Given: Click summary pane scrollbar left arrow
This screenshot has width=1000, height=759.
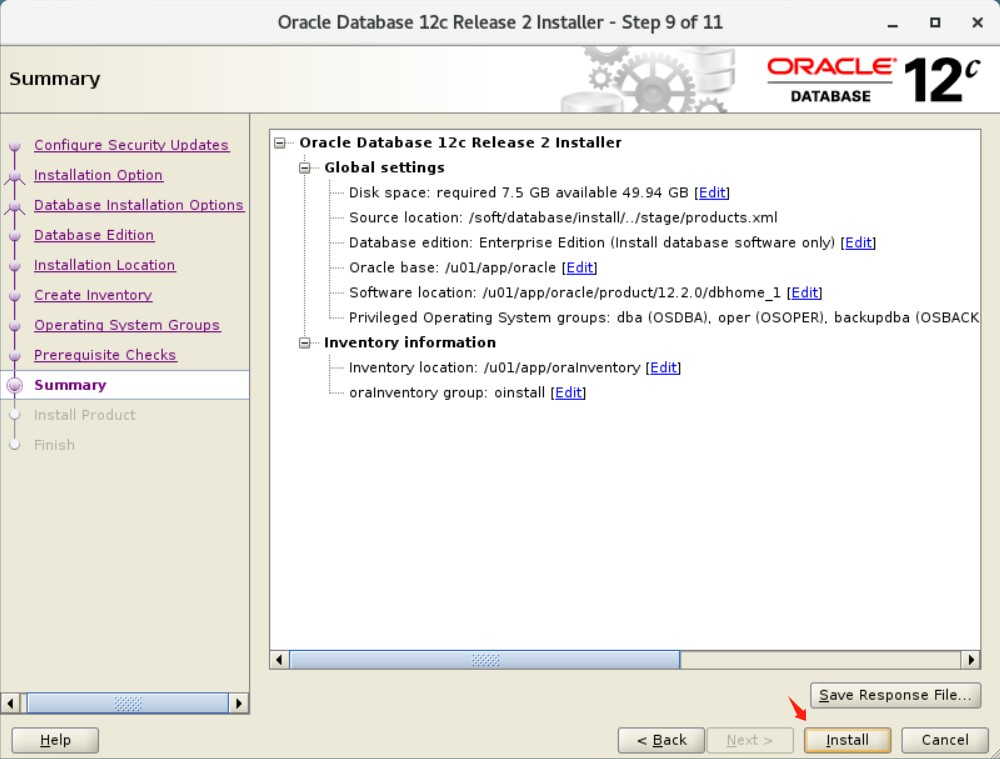Looking at the screenshot, I should pos(279,660).
